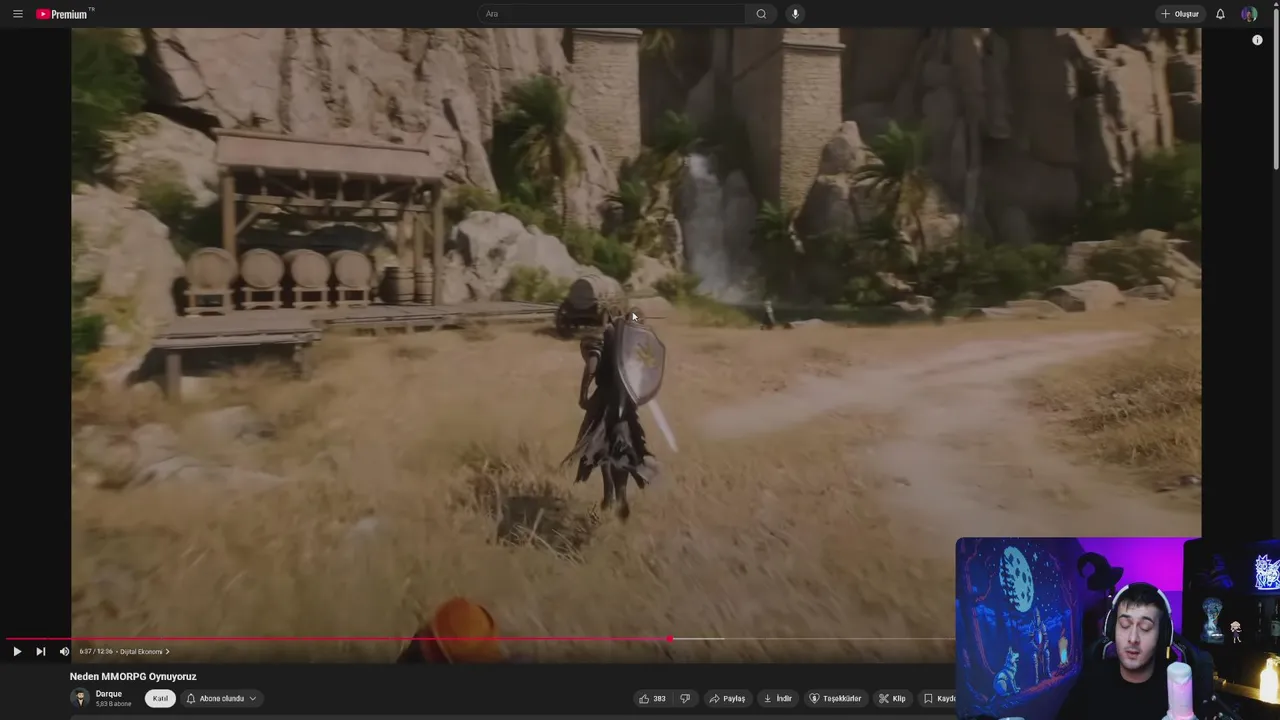Screen dimensions: 1280x720
Task: Open the hamburger guide menu
Action: 18,14
